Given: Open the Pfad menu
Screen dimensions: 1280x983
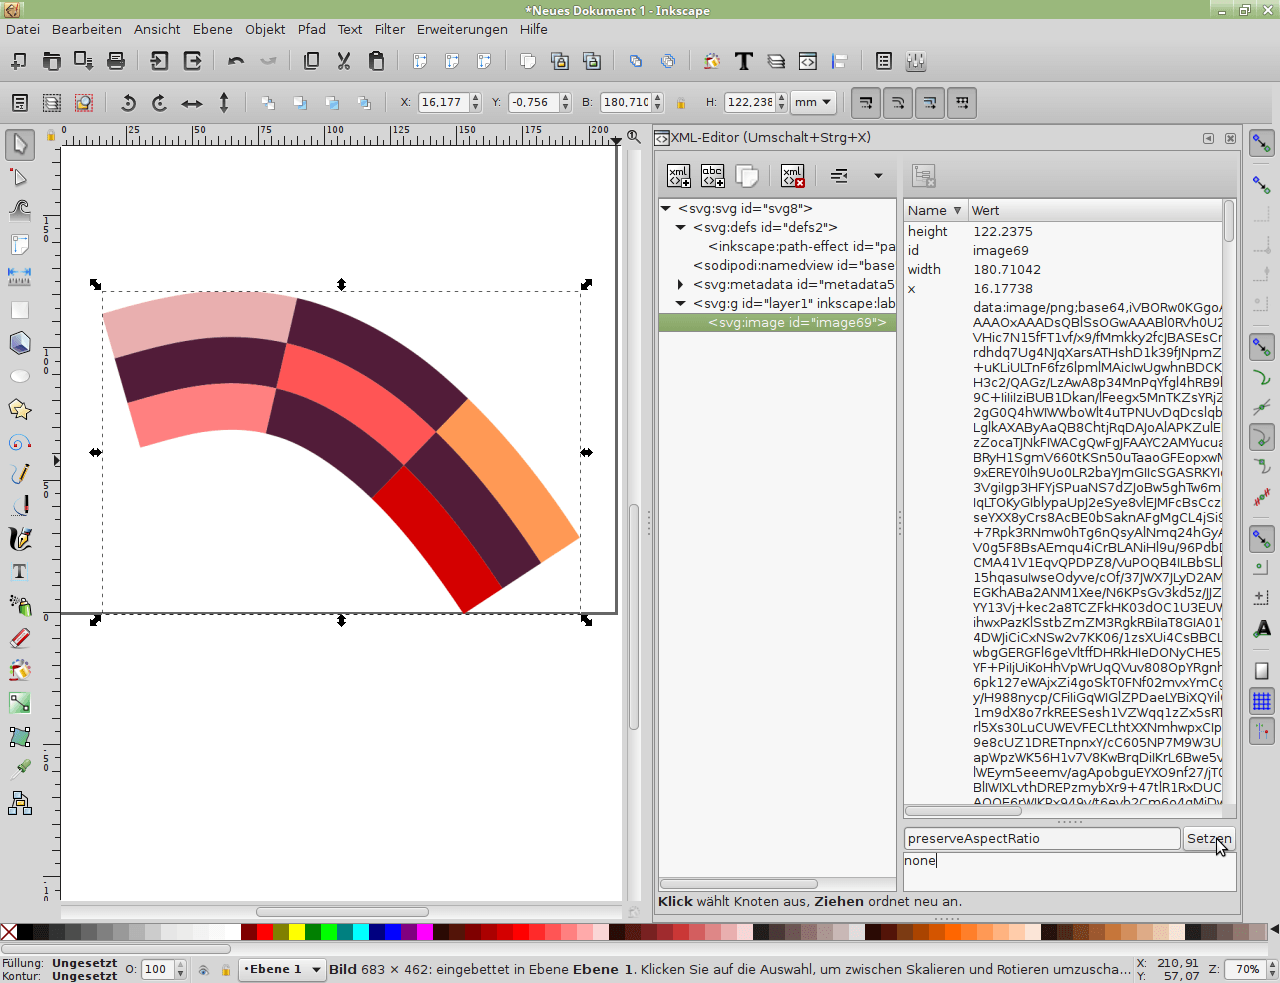Looking at the screenshot, I should (x=311, y=29).
